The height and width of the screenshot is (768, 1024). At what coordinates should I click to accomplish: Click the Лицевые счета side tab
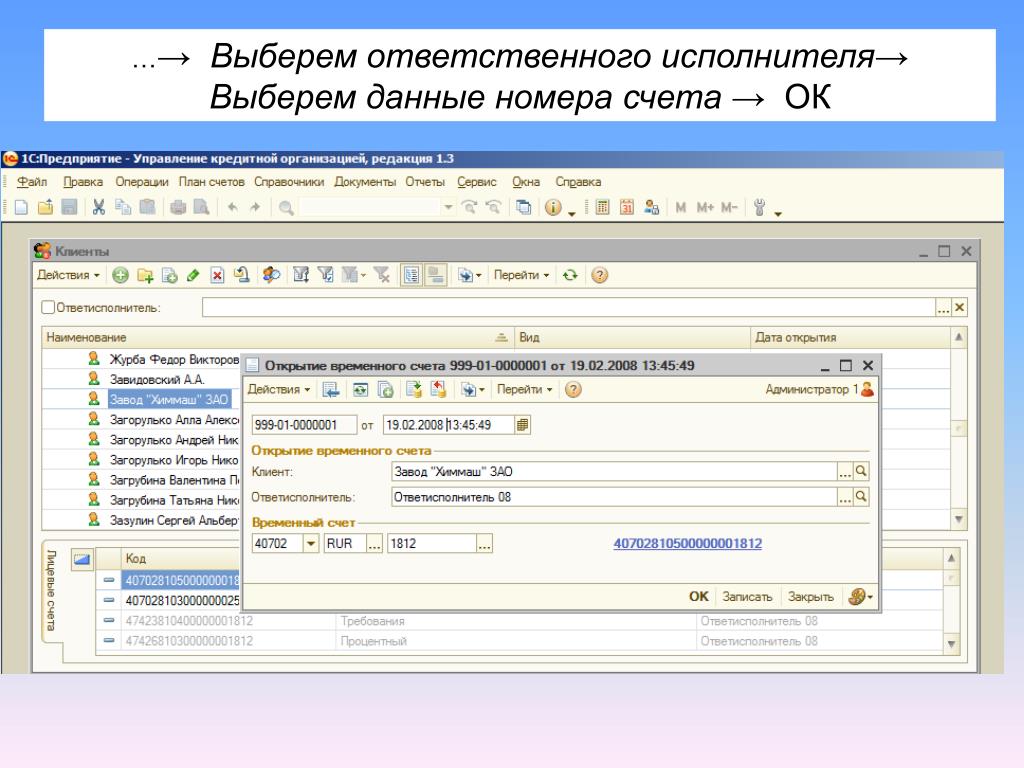click(52, 591)
